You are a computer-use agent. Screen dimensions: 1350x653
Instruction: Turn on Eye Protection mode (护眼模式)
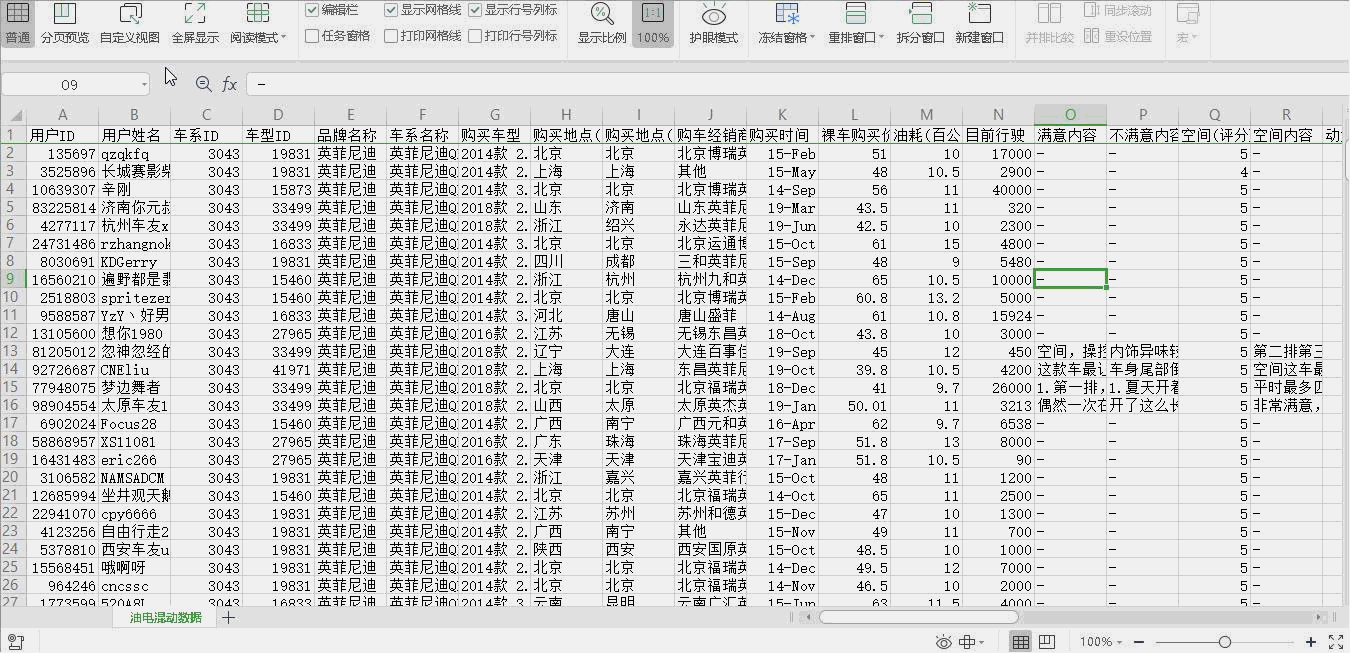point(714,23)
